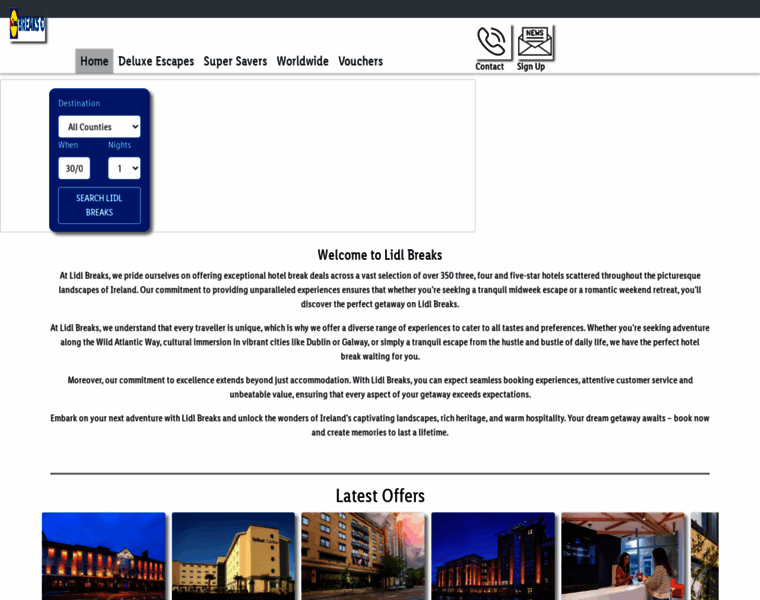Click the Lidl Breaks logo

(x=27, y=26)
